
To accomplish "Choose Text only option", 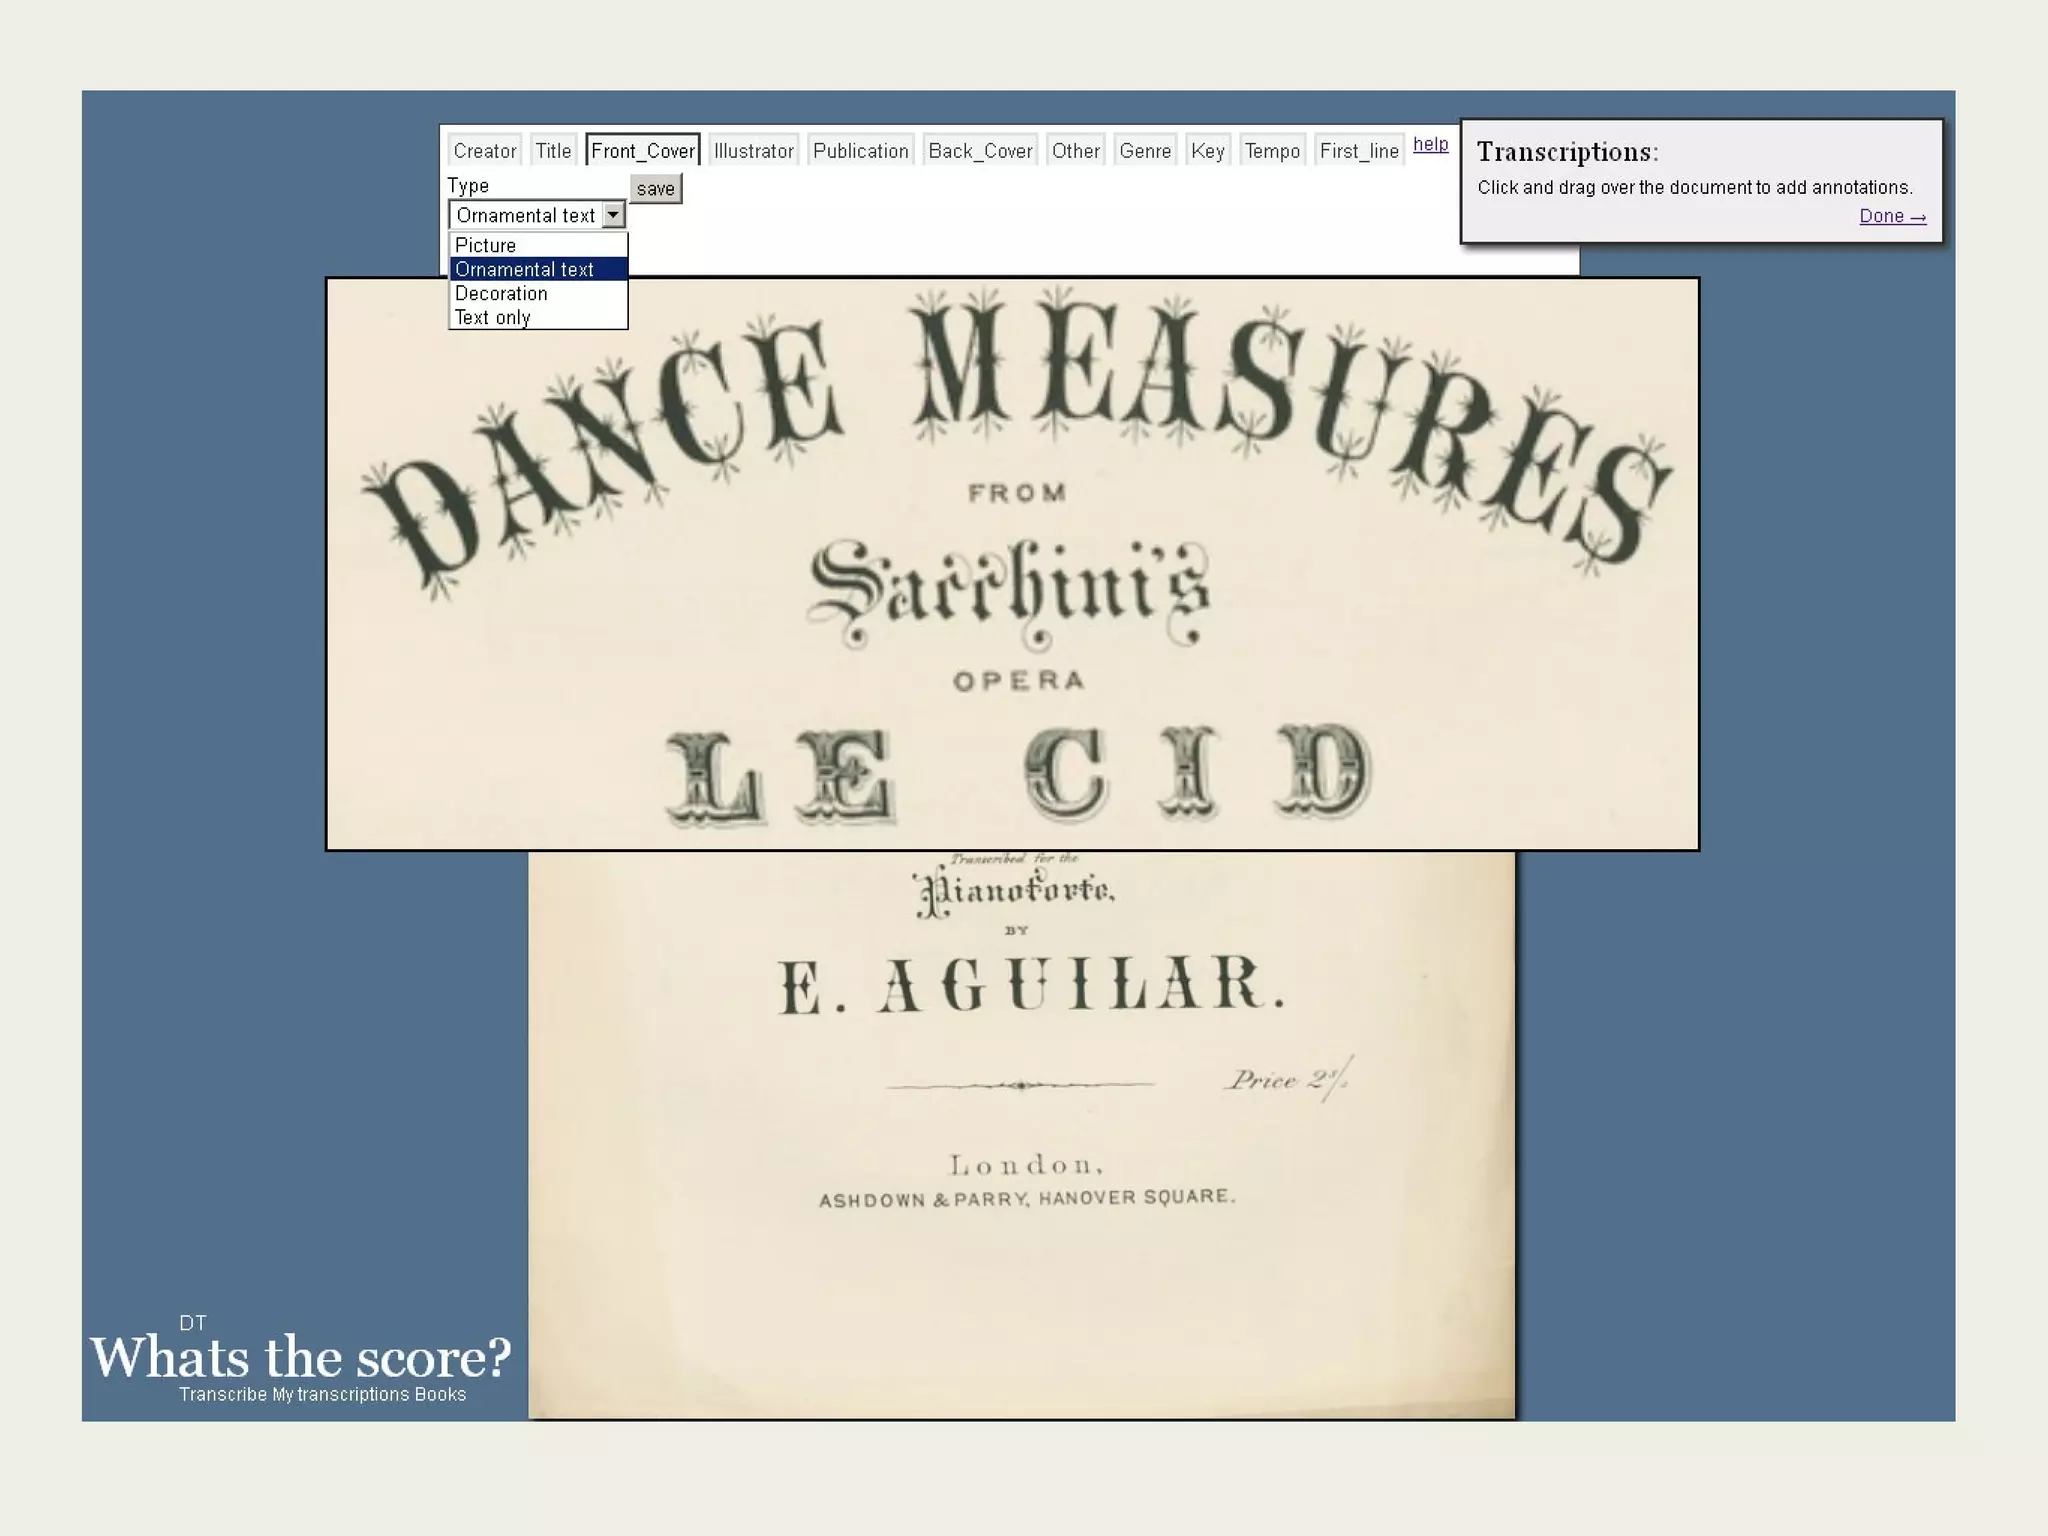I will point(492,317).
